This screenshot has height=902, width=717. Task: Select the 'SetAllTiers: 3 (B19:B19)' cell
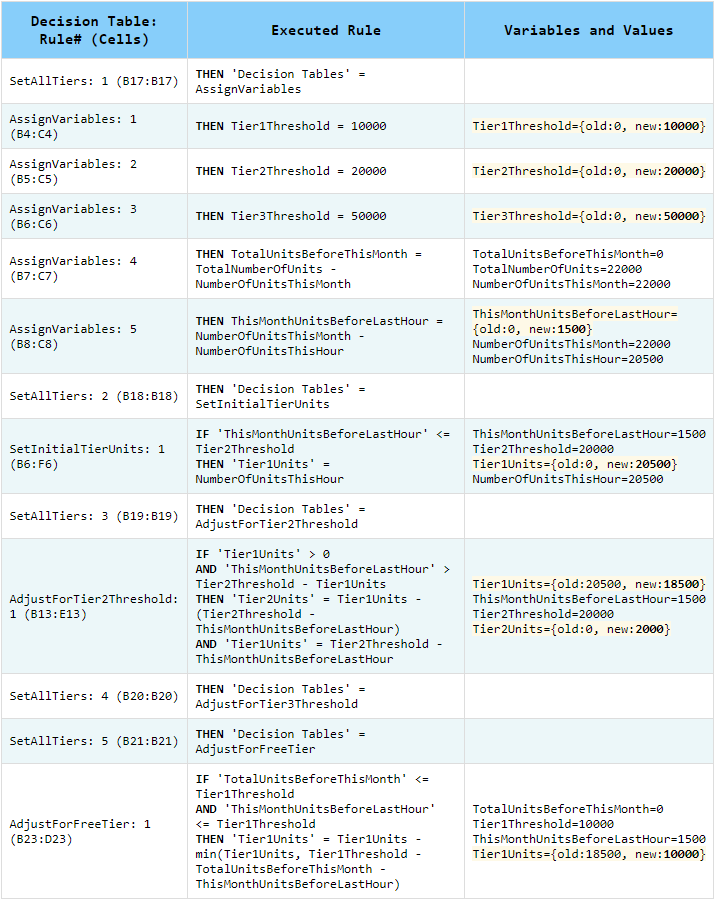[94, 516]
